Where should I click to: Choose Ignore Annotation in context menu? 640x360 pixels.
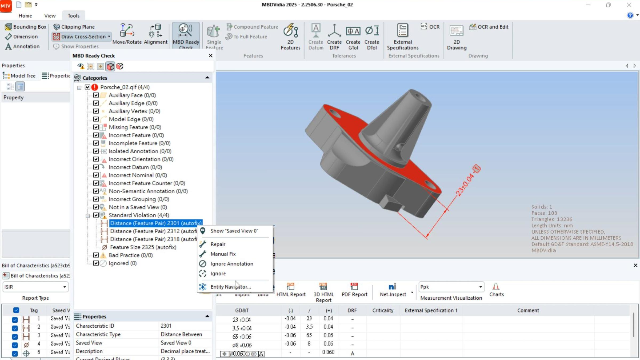point(231,264)
